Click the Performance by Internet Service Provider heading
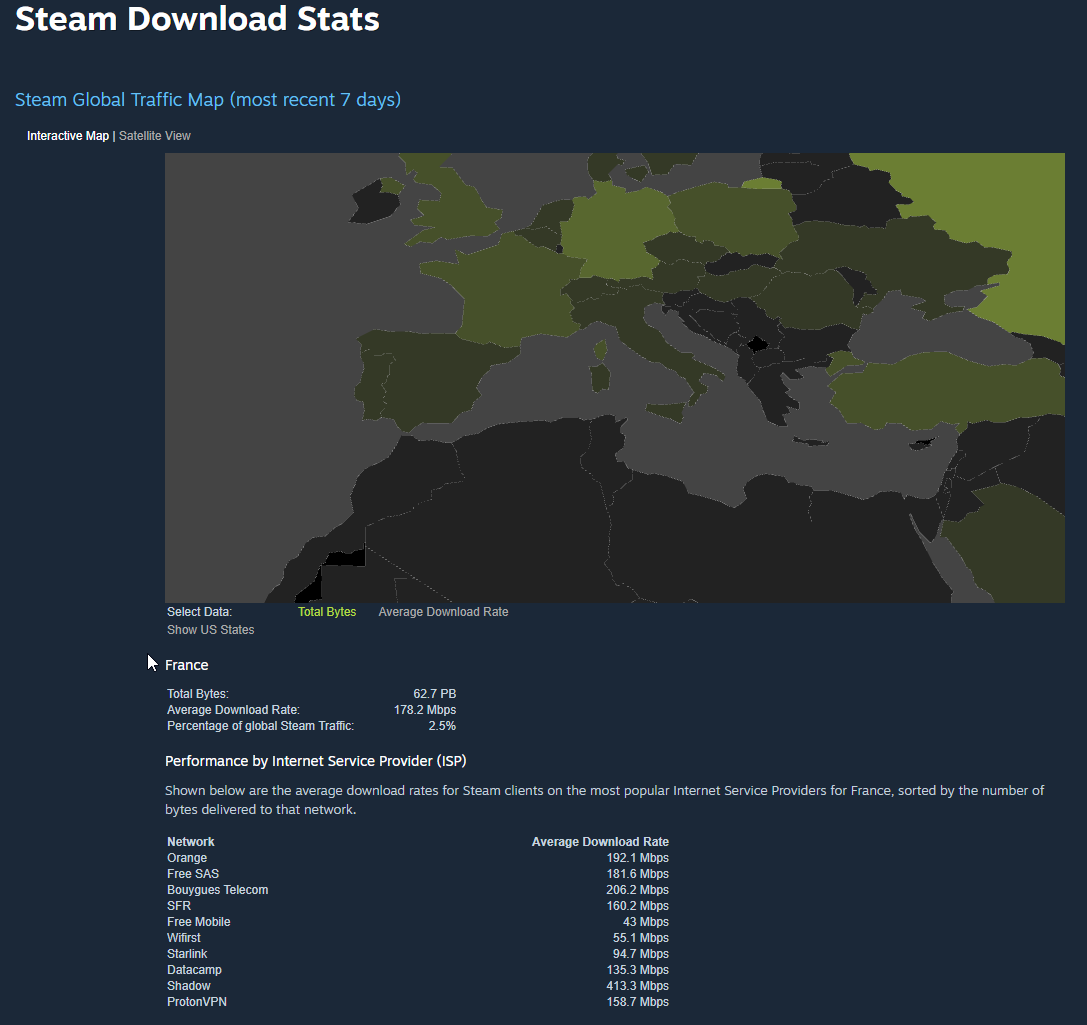This screenshot has width=1087, height=1025. point(315,761)
